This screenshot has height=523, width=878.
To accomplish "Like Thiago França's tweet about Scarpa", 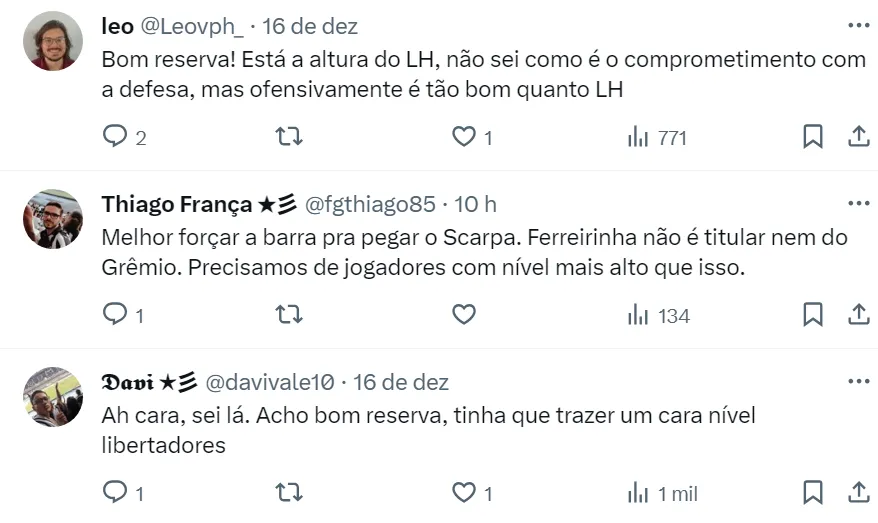I will click(464, 315).
